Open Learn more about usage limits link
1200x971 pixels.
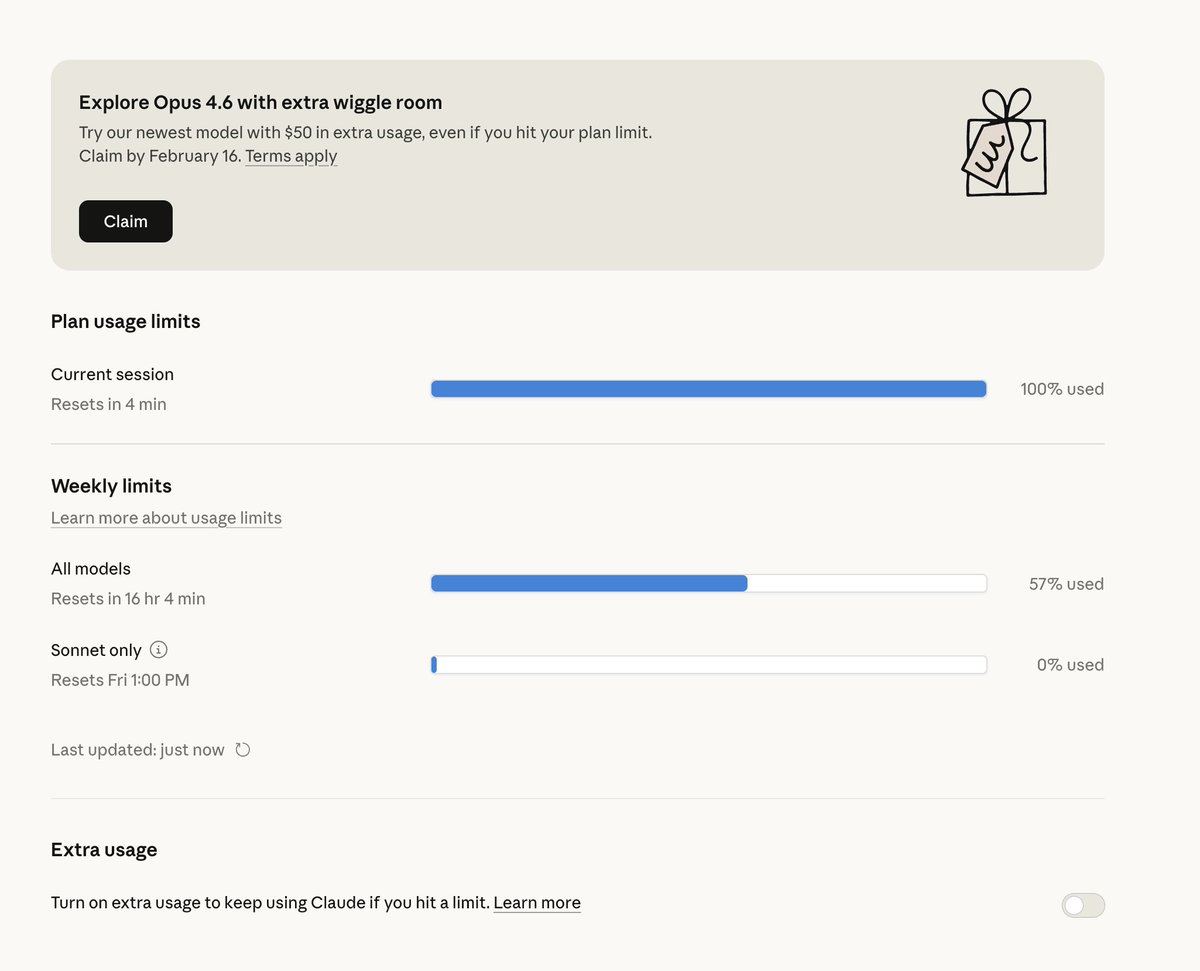166,518
